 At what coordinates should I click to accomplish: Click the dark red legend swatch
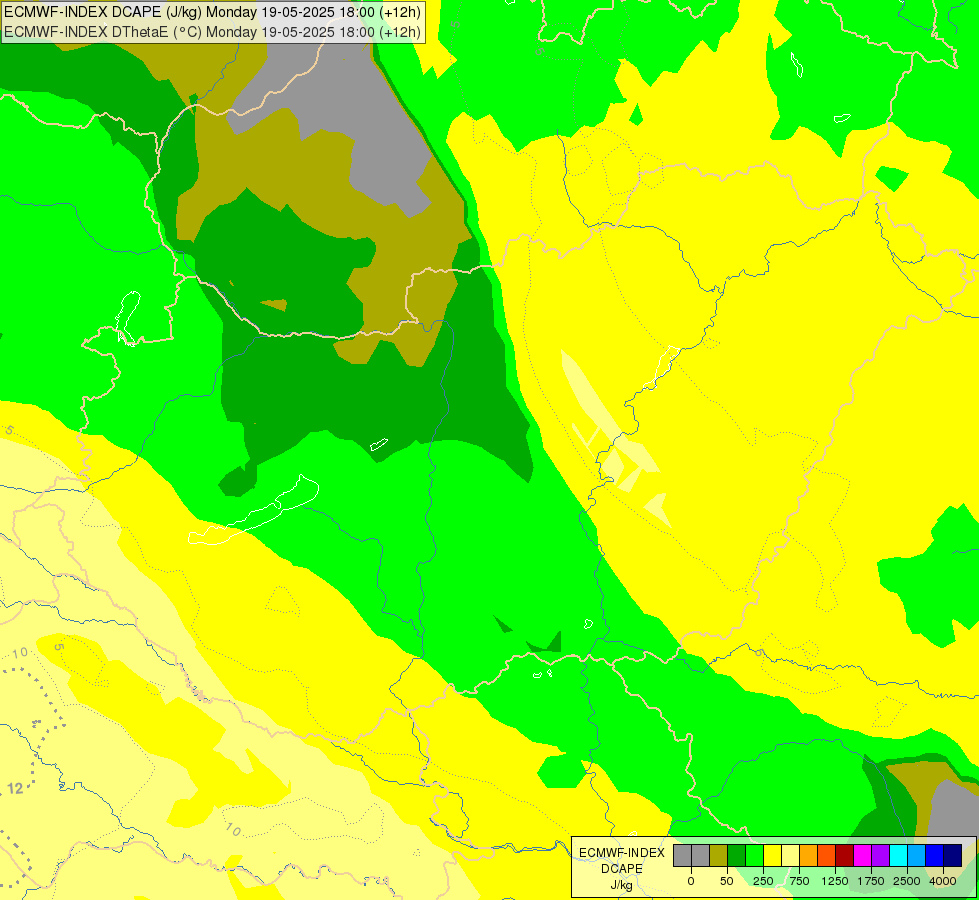point(845,855)
